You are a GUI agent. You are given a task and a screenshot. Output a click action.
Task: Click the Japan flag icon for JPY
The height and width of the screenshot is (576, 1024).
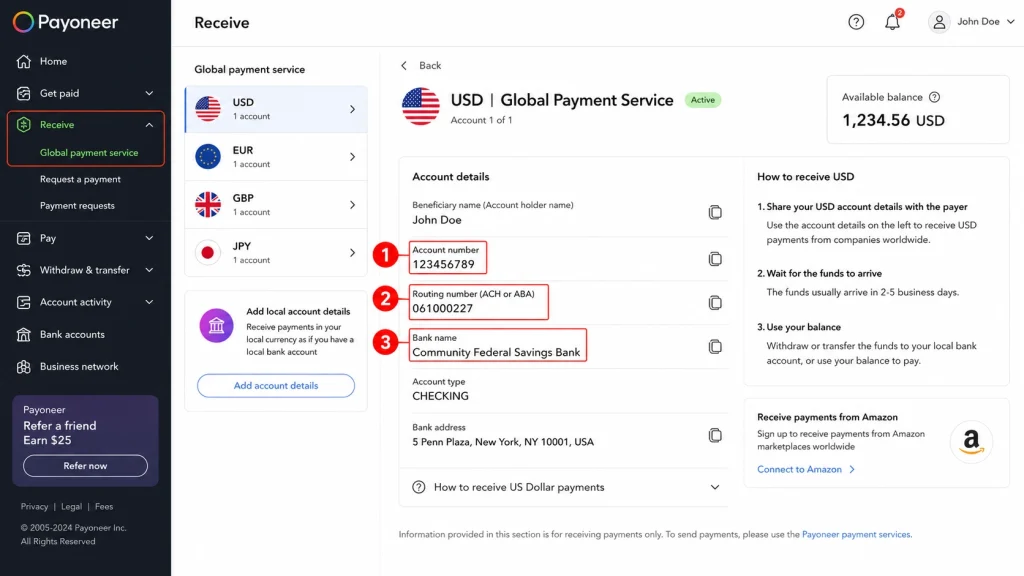click(x=208, y=253)
